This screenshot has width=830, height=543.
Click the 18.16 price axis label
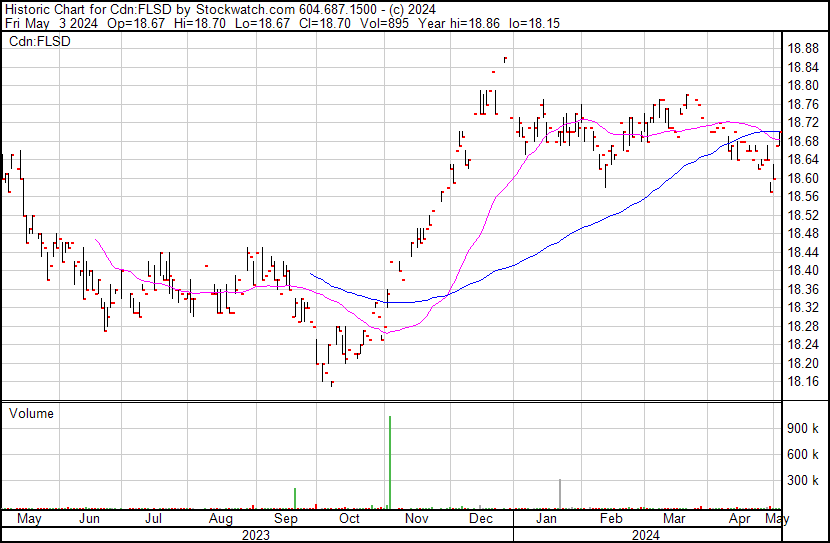click(804, 382)
